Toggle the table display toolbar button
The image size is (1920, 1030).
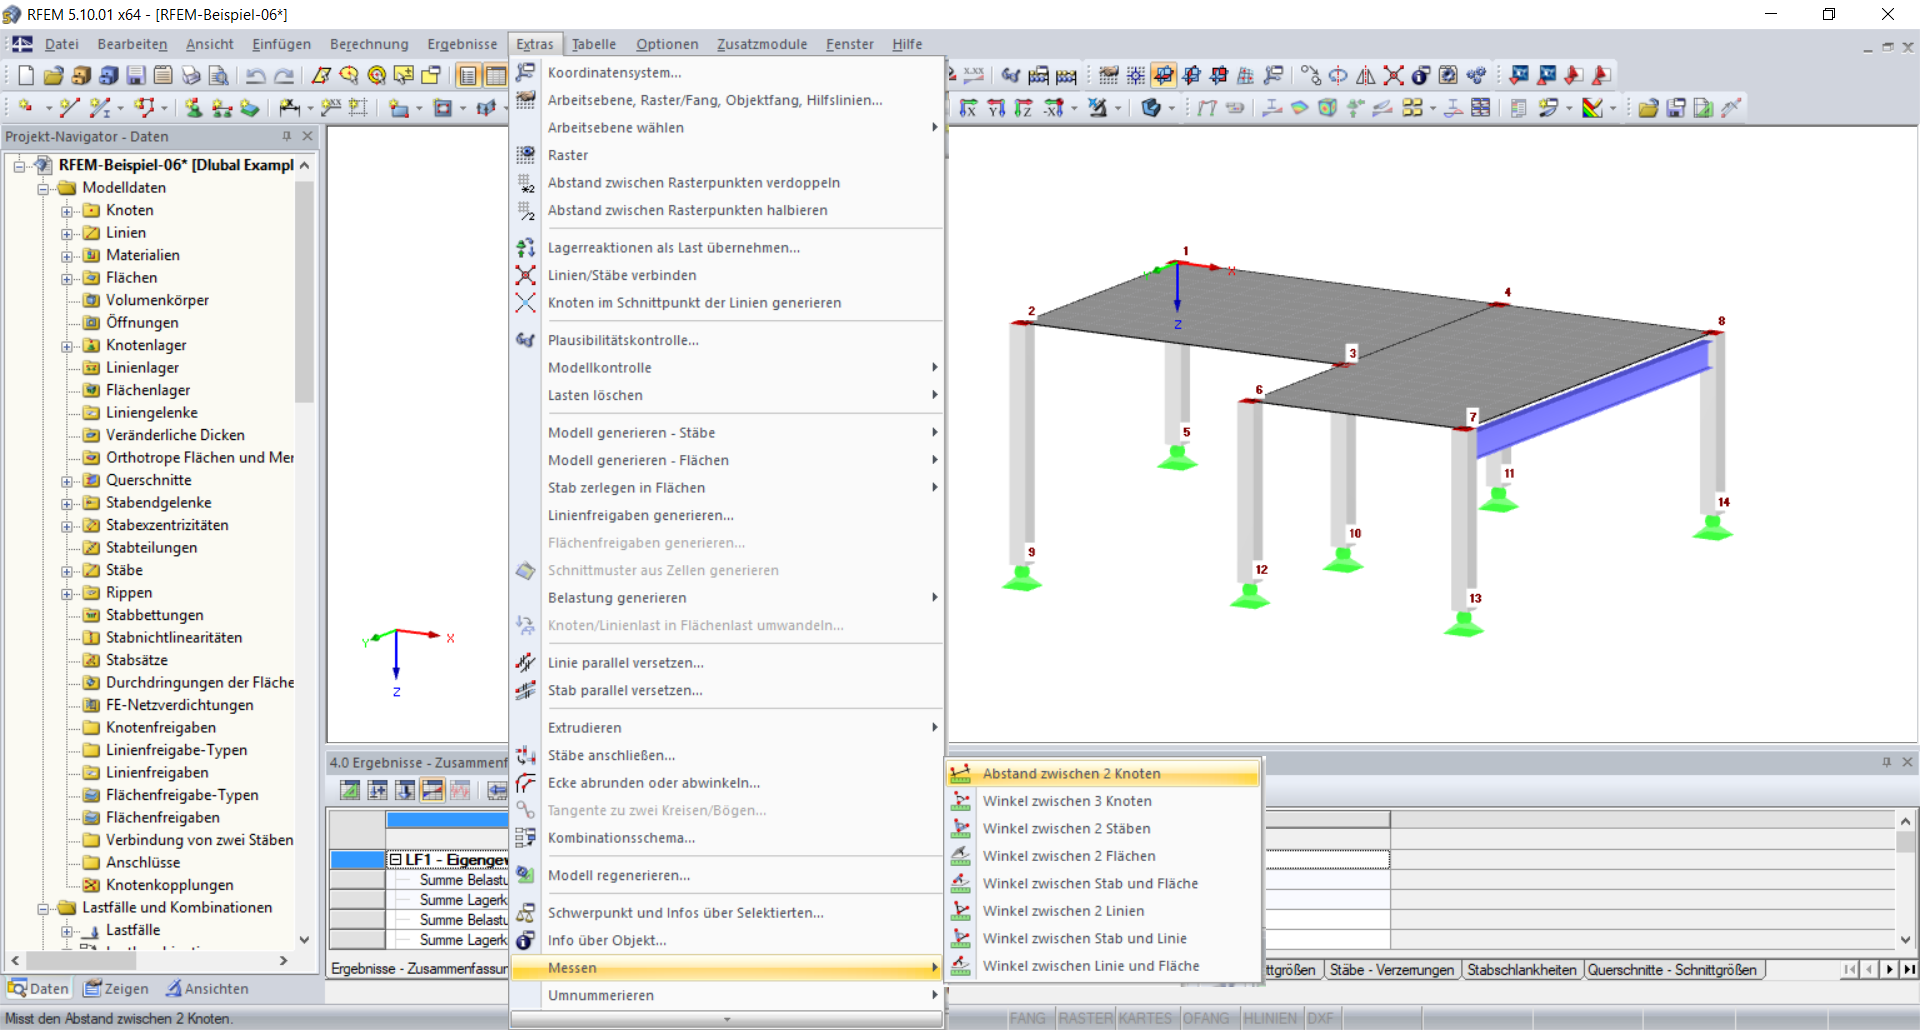coord(495,75)
